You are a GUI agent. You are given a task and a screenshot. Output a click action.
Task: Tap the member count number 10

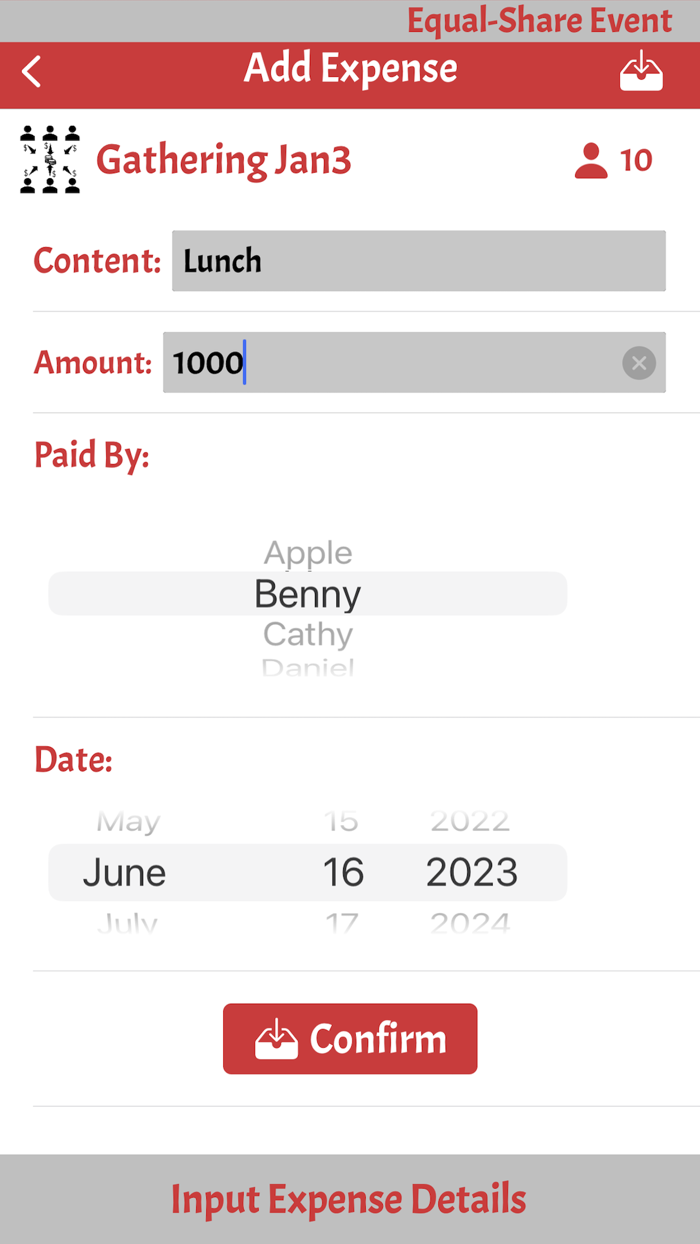pos(640,159)
